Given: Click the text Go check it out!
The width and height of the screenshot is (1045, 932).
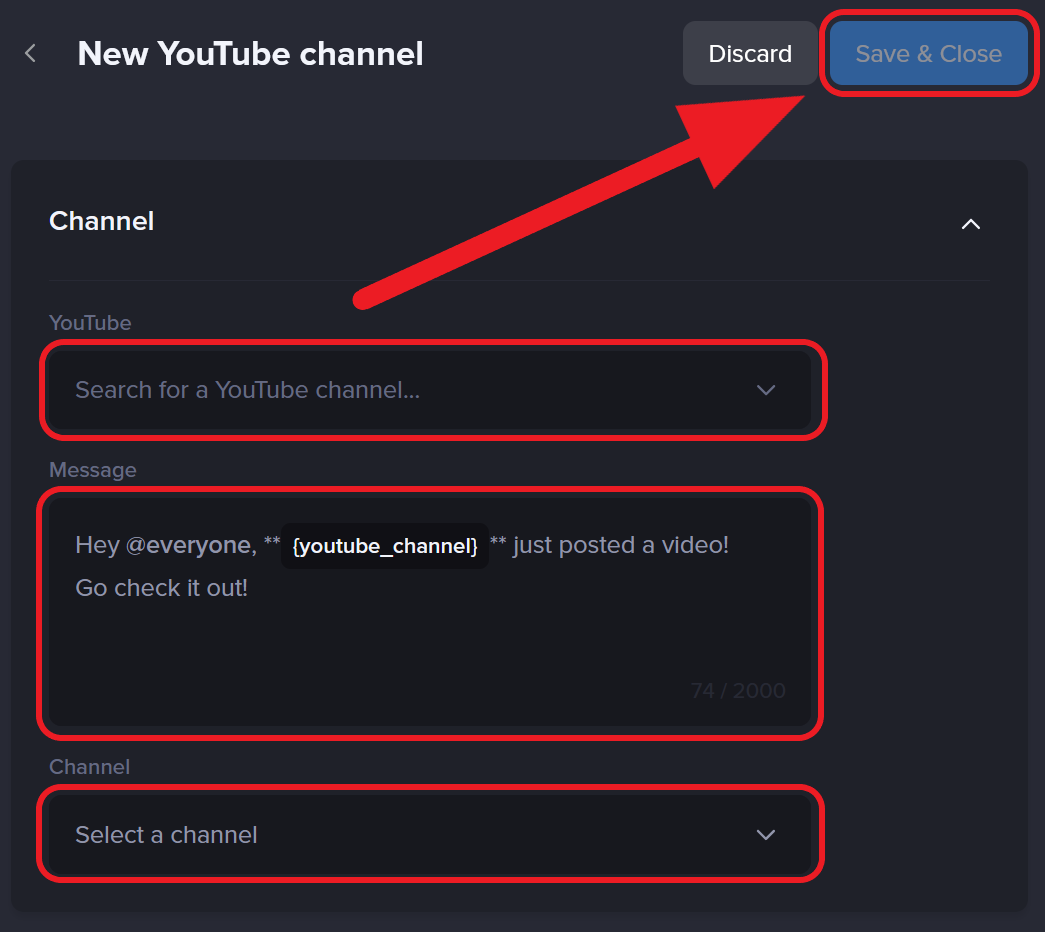Looking at the screenshot, I should 161,588.
